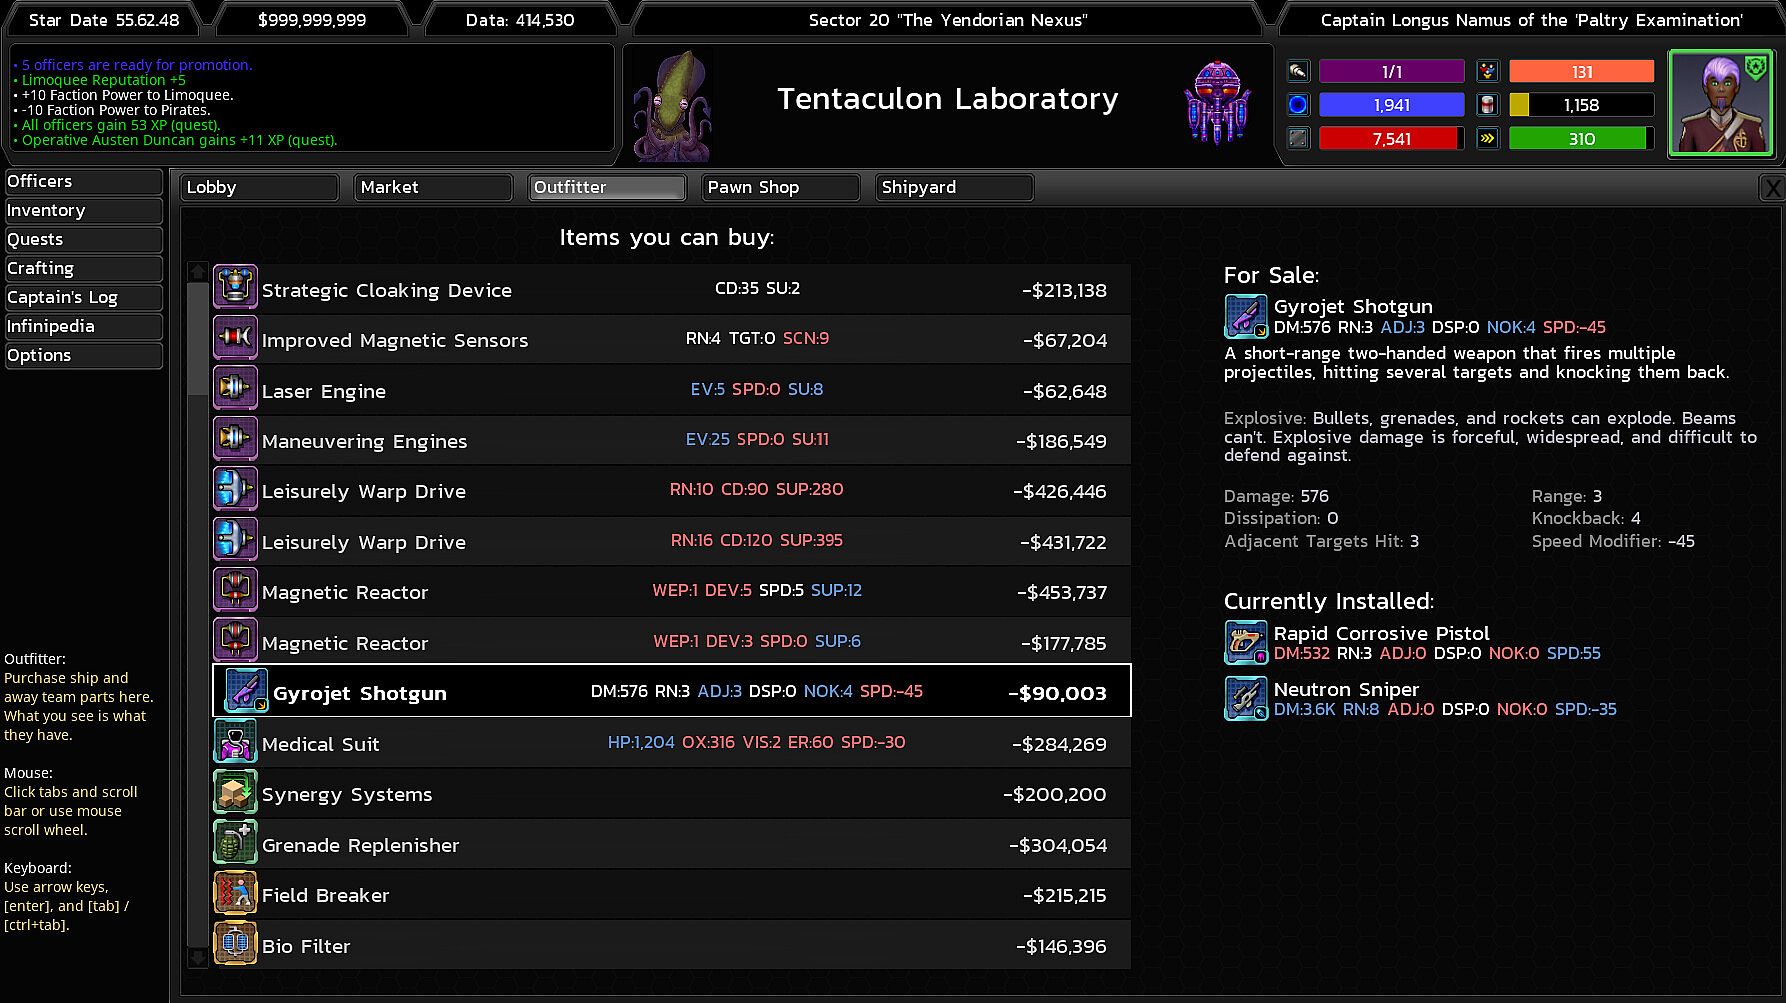
Task: Click the Grenade Replenisher icon
Action: (x=235, y=844)
